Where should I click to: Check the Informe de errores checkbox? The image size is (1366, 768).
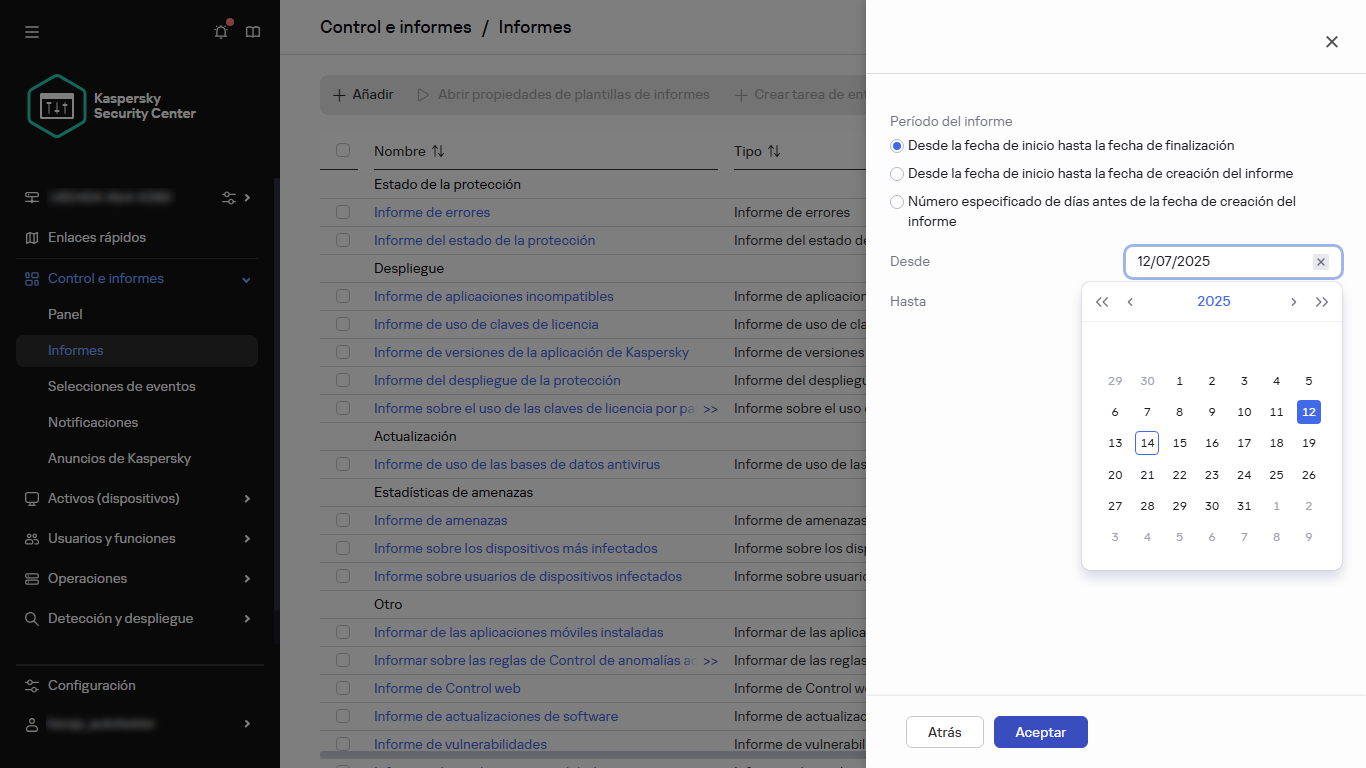(343, 212)
